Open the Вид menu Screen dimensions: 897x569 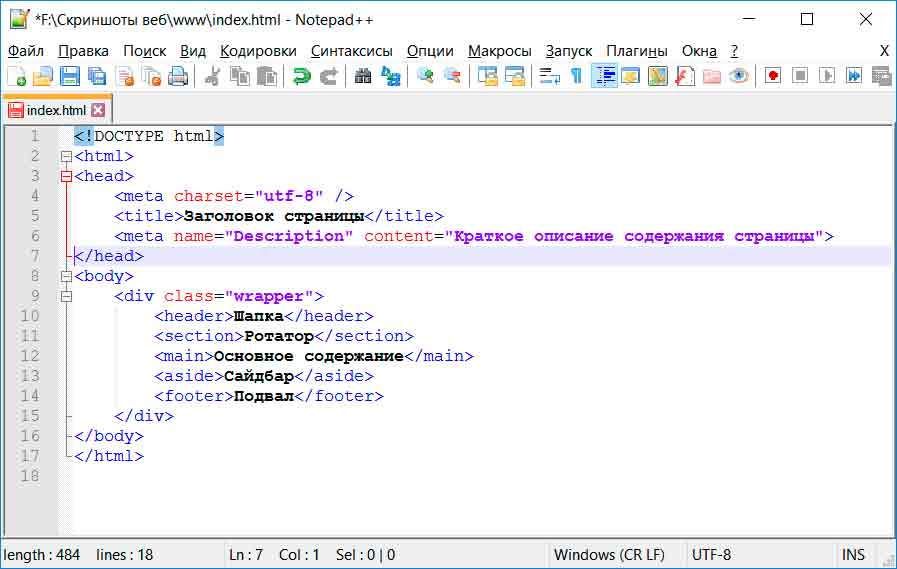click(x=193, y=51)
